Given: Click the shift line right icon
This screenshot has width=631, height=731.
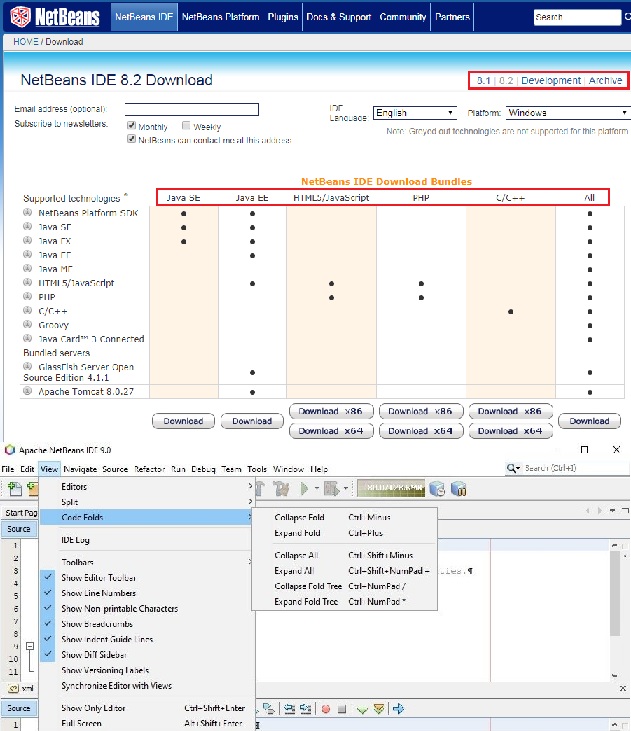Looking at the screenshot, I should click(305, 709).
